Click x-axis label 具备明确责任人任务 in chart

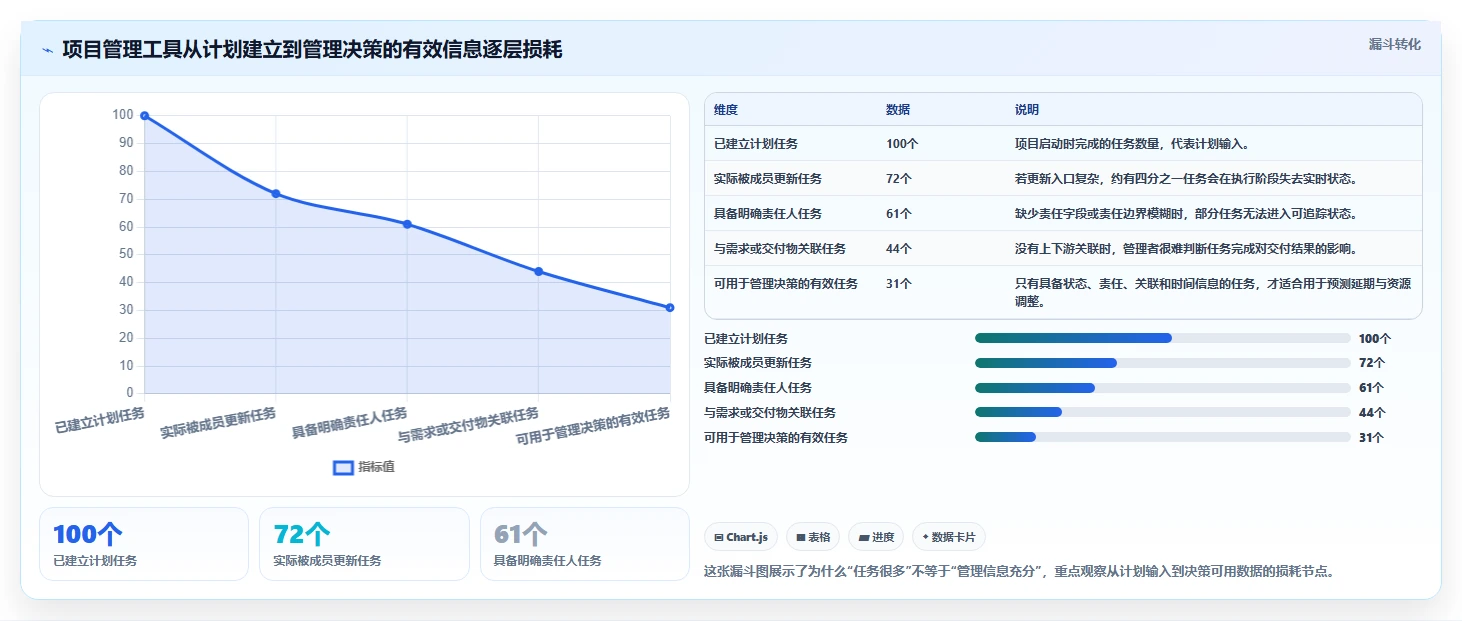click(x=350, y=424)
